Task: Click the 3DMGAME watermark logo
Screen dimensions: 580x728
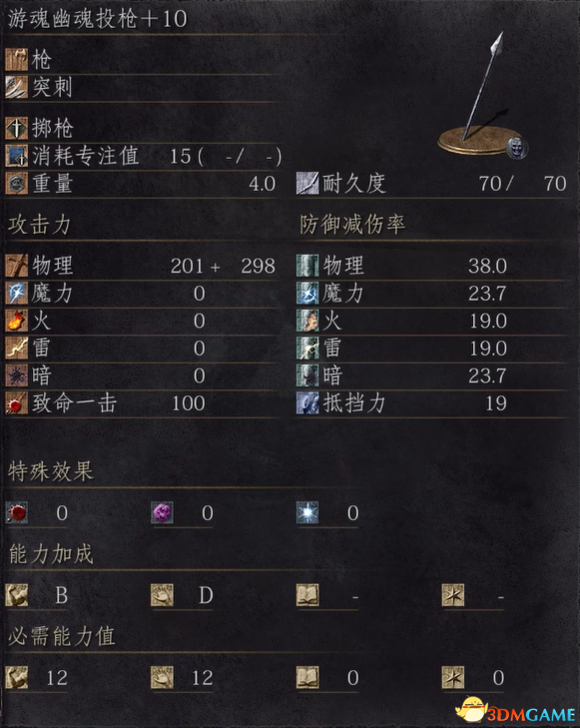Action: [515, 711]
